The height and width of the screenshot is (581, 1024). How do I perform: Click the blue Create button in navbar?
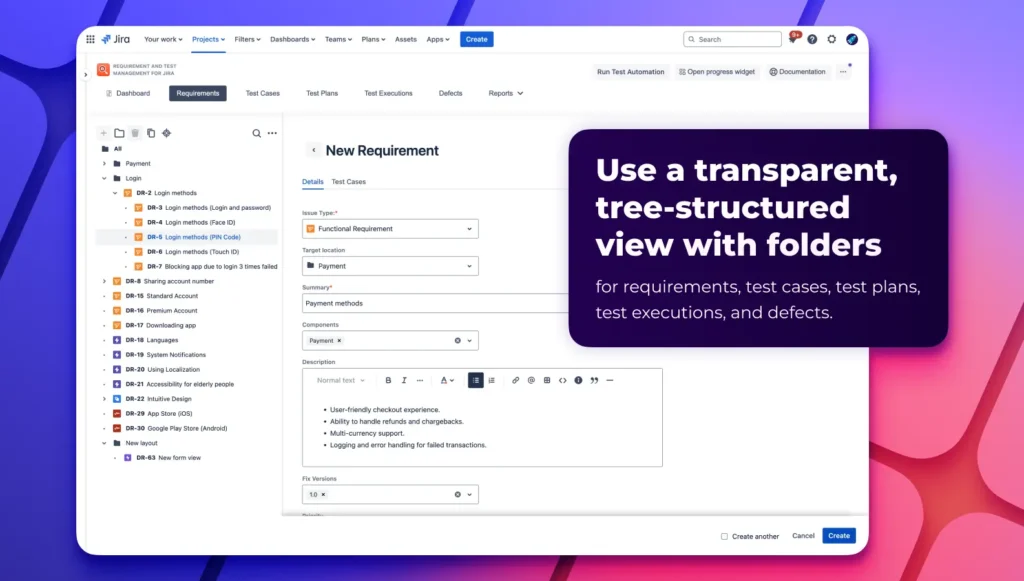477,39
